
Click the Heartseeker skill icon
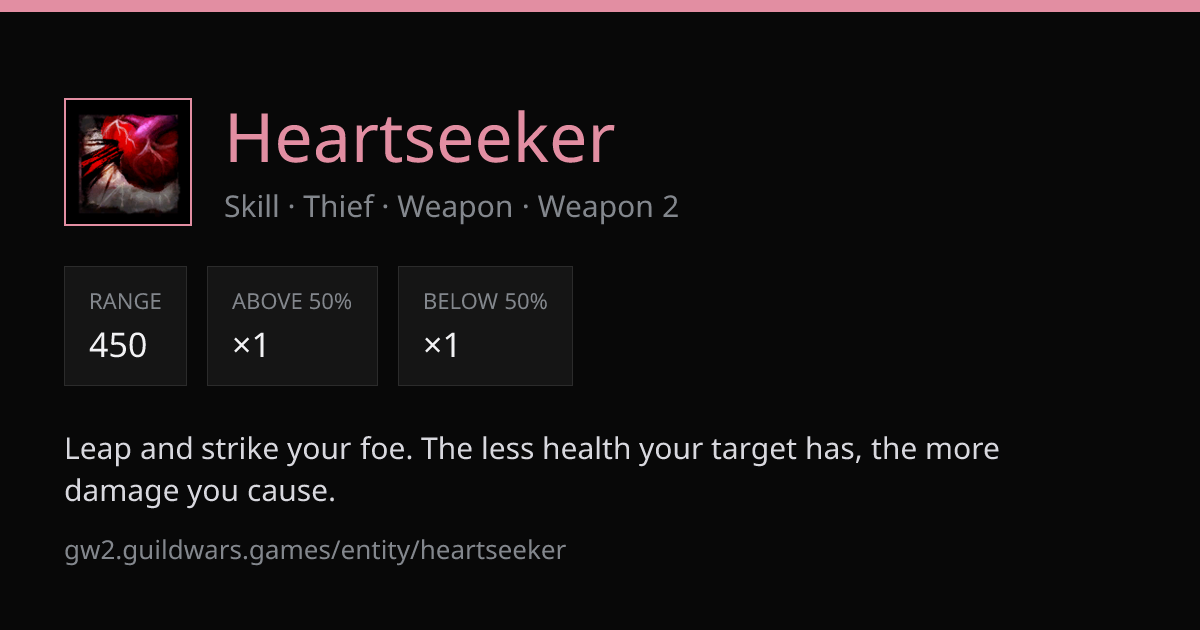coord(128,162)
